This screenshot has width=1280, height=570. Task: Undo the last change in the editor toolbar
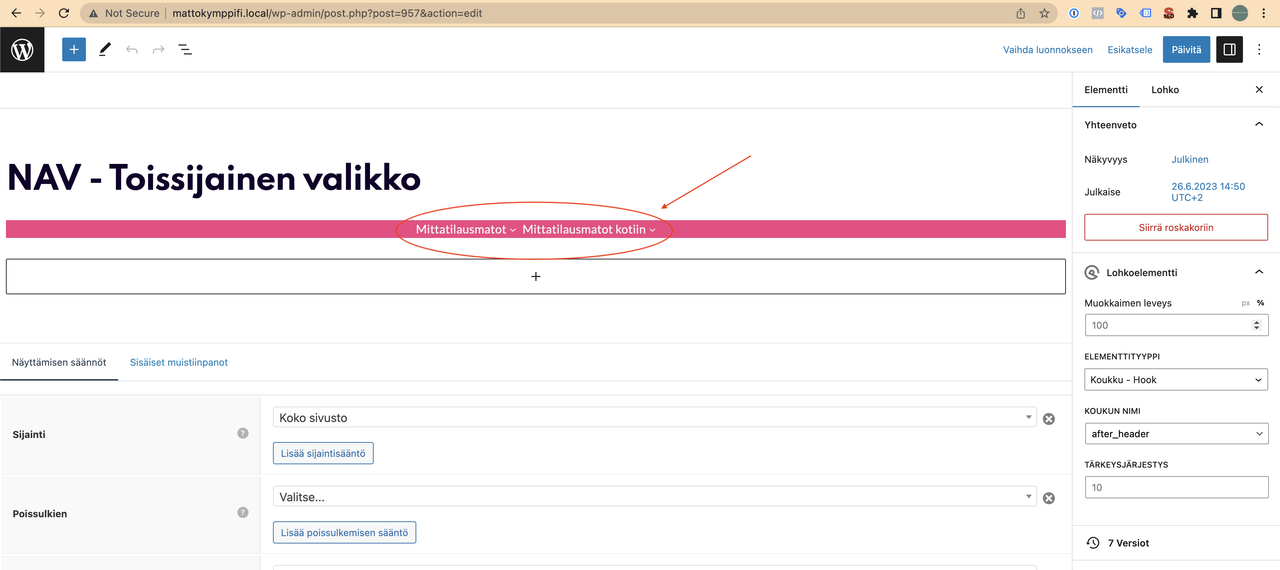[132, 49]
